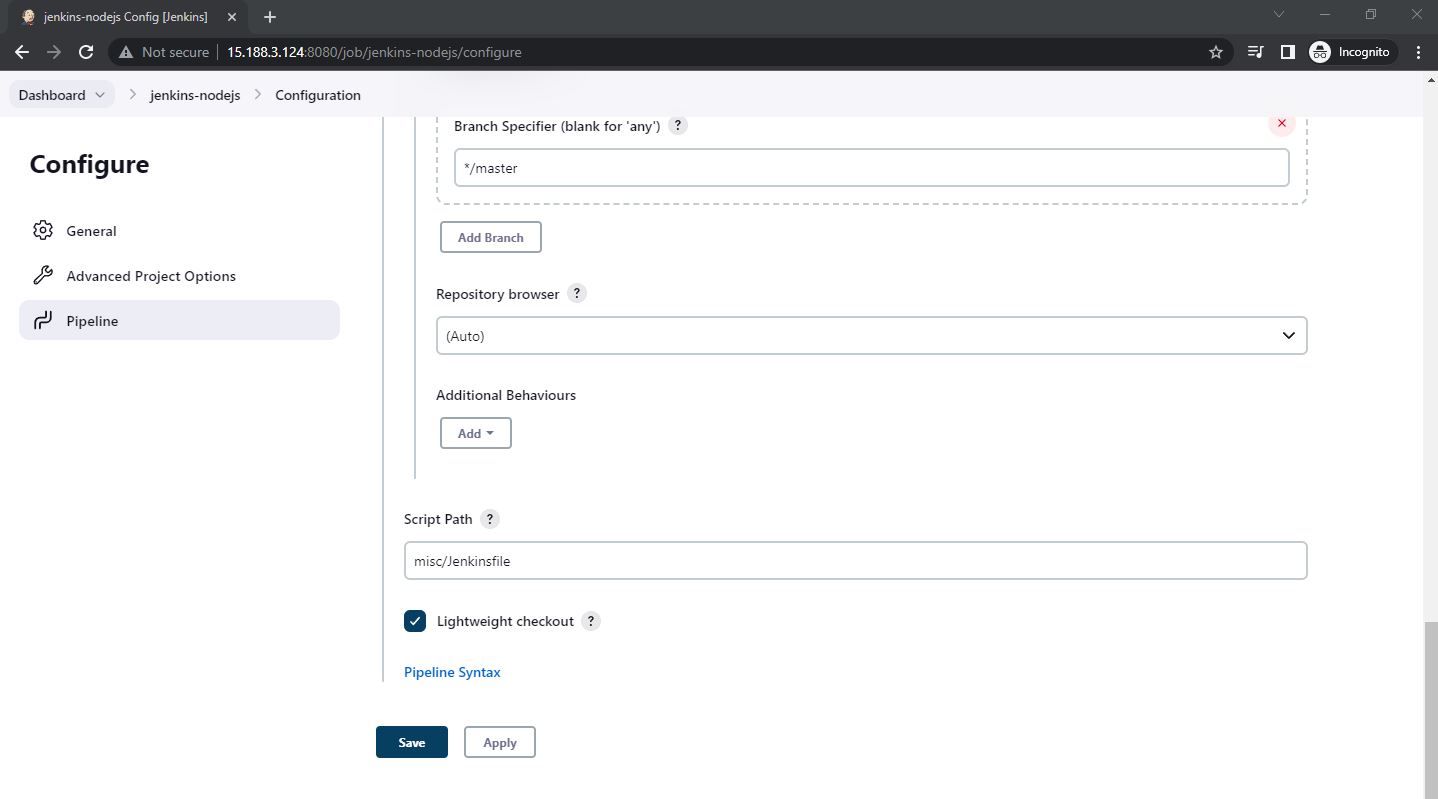Bookmark this page with star icon
Screen dimensions: 1438x799
(1216, 52)
